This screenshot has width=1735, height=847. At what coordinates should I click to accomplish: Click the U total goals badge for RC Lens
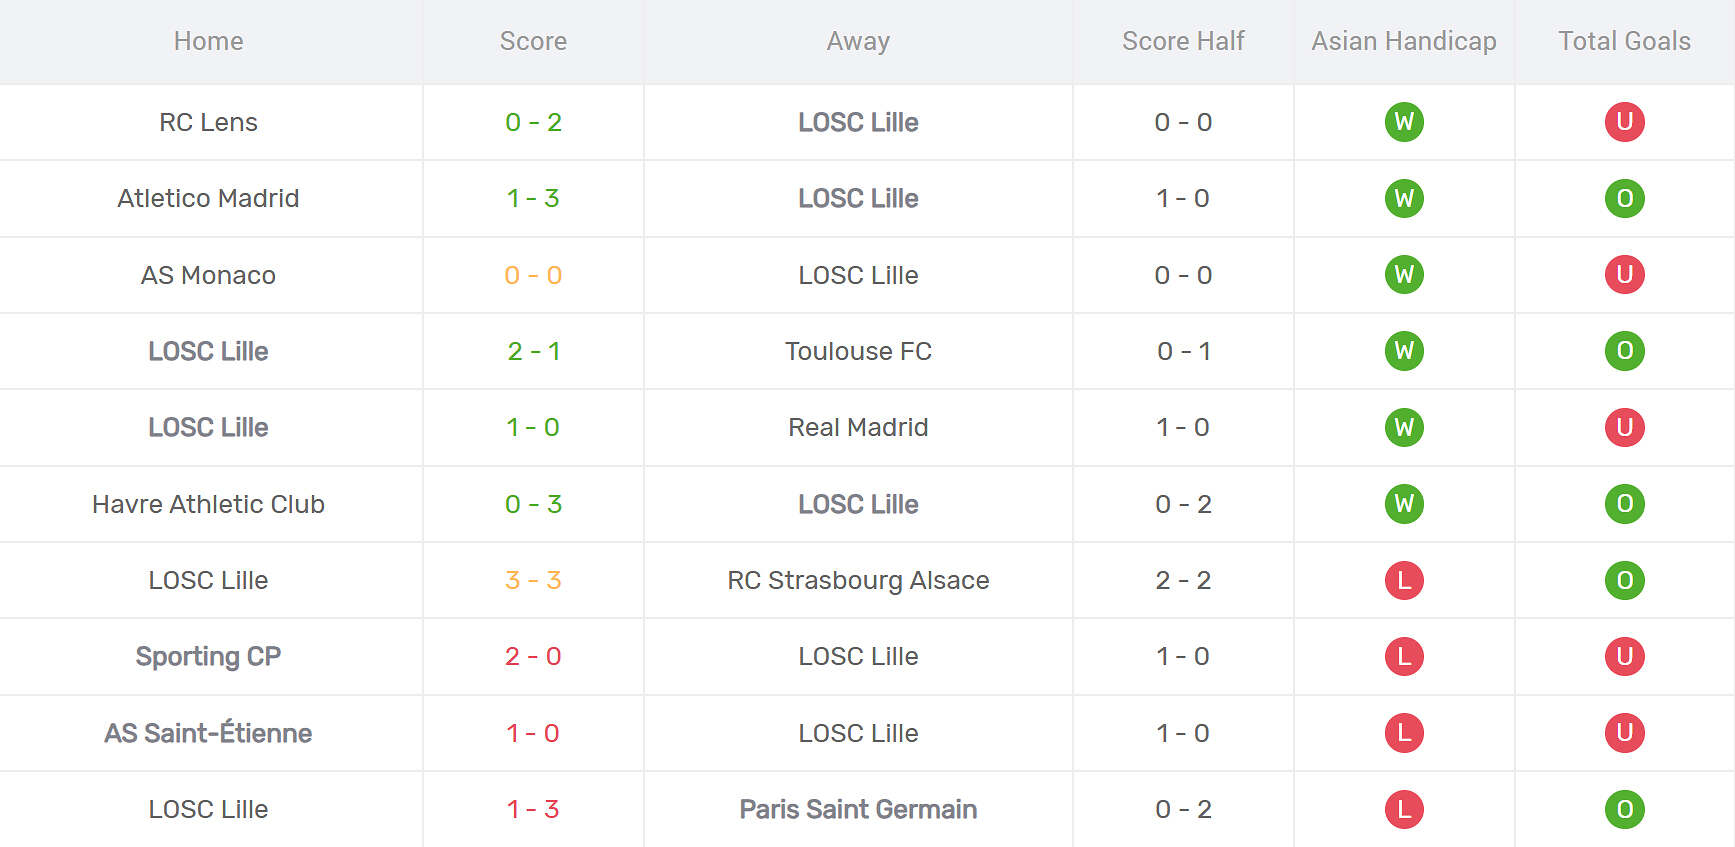tap(1624, 122)
